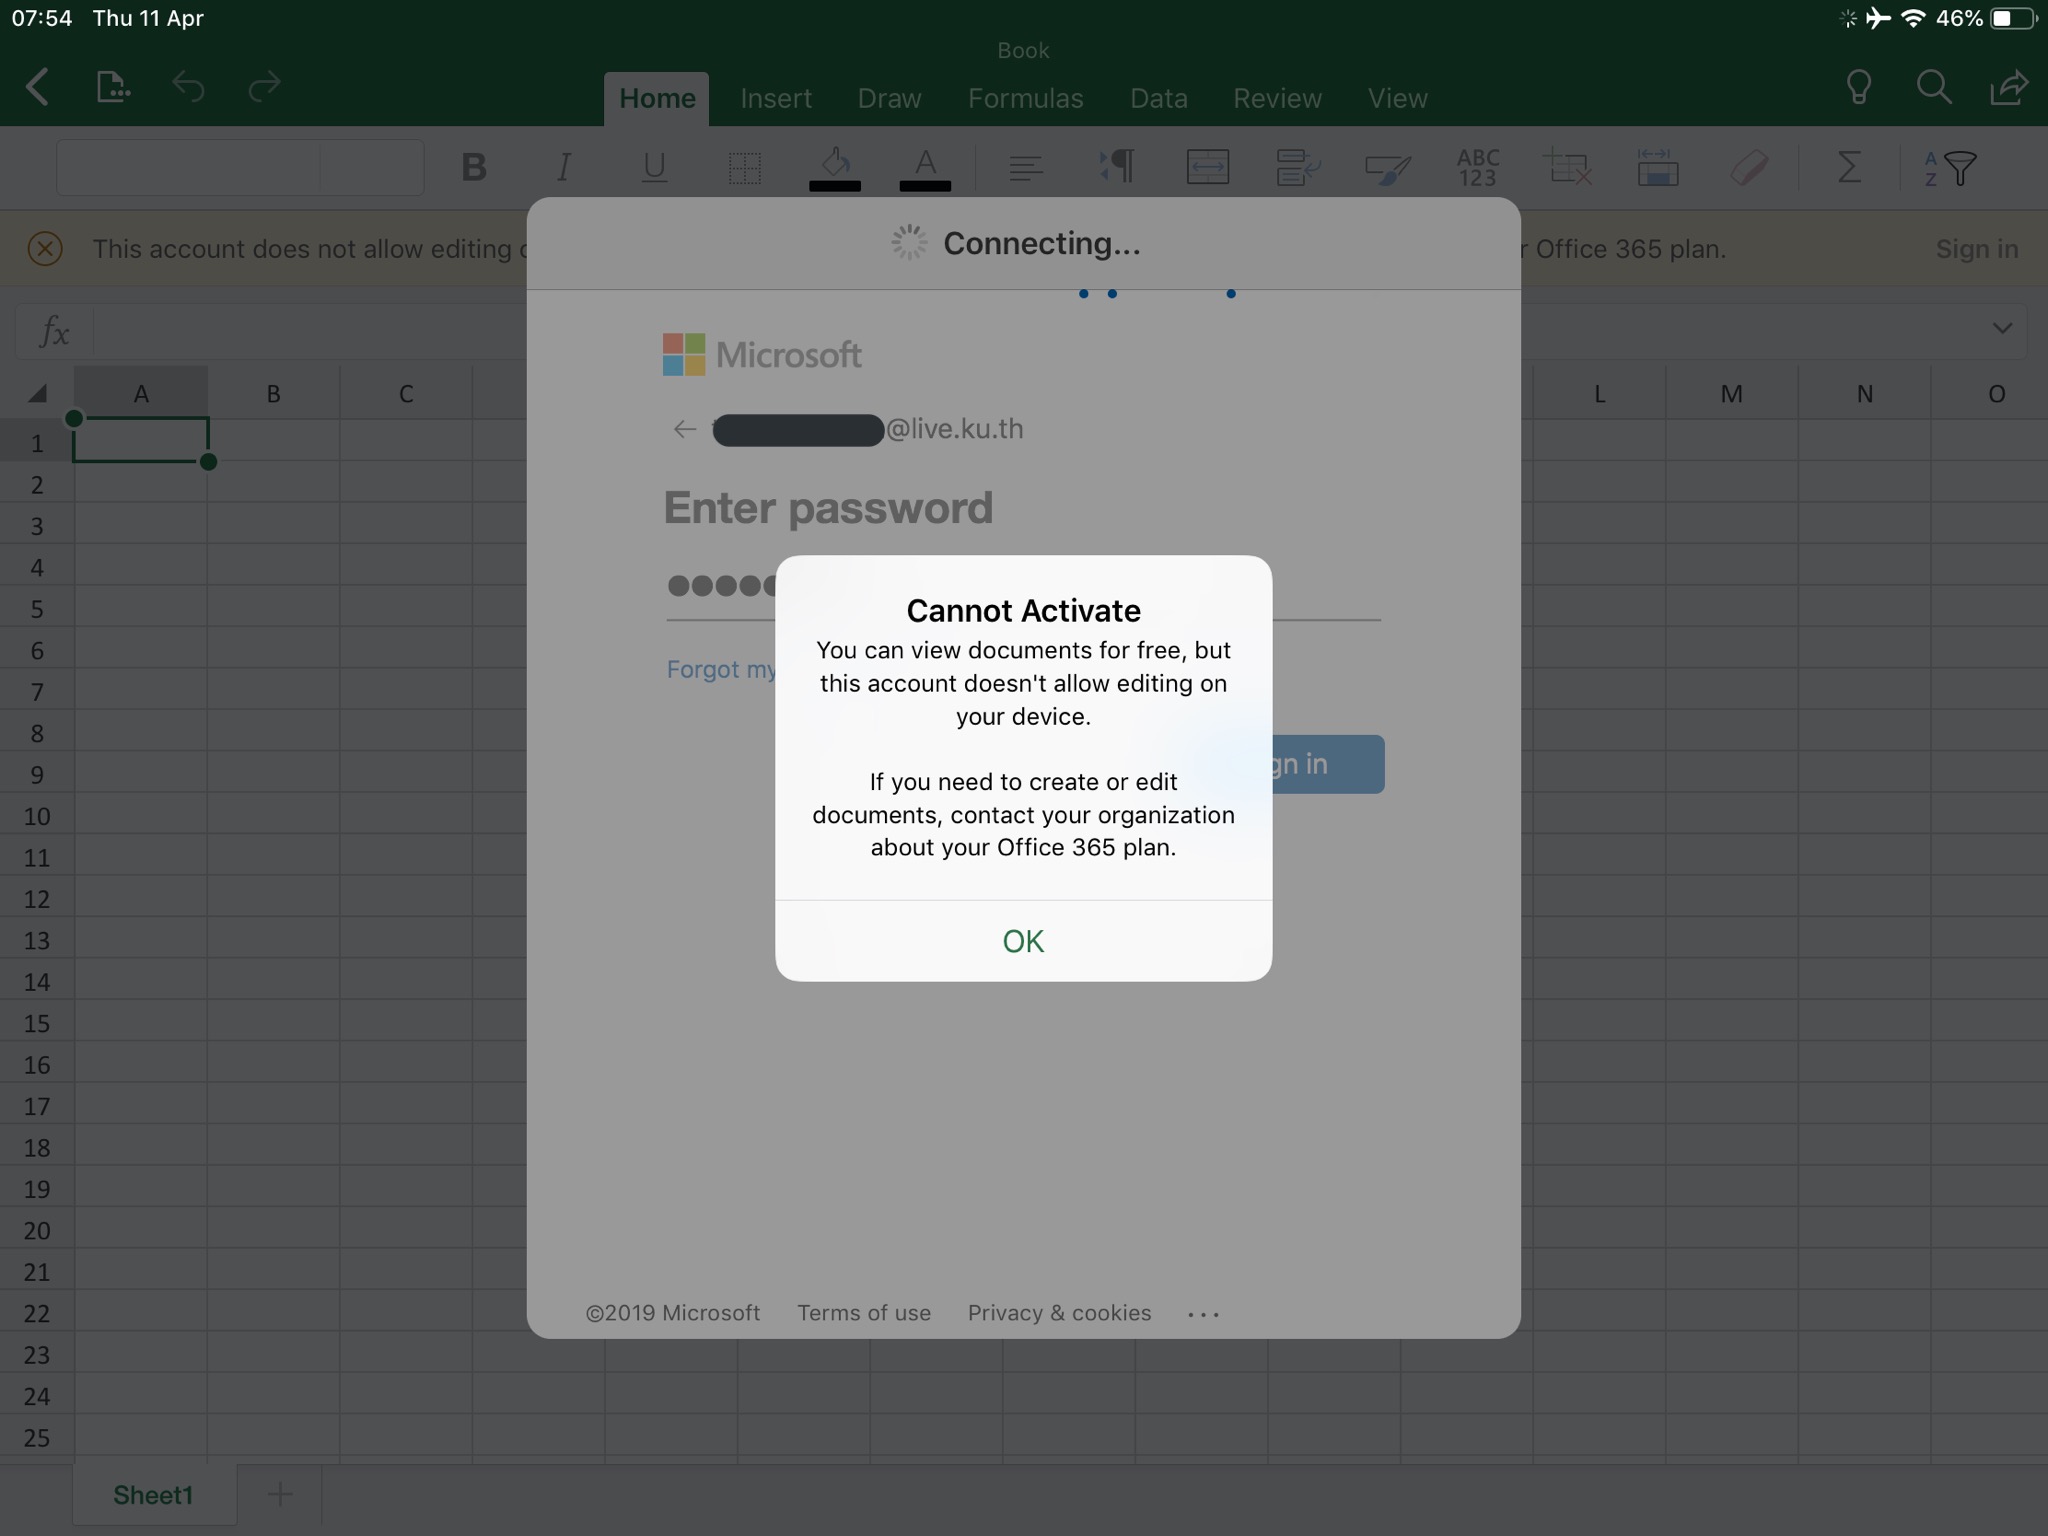Switch to the Review tab

click(x=1277, y=99)
